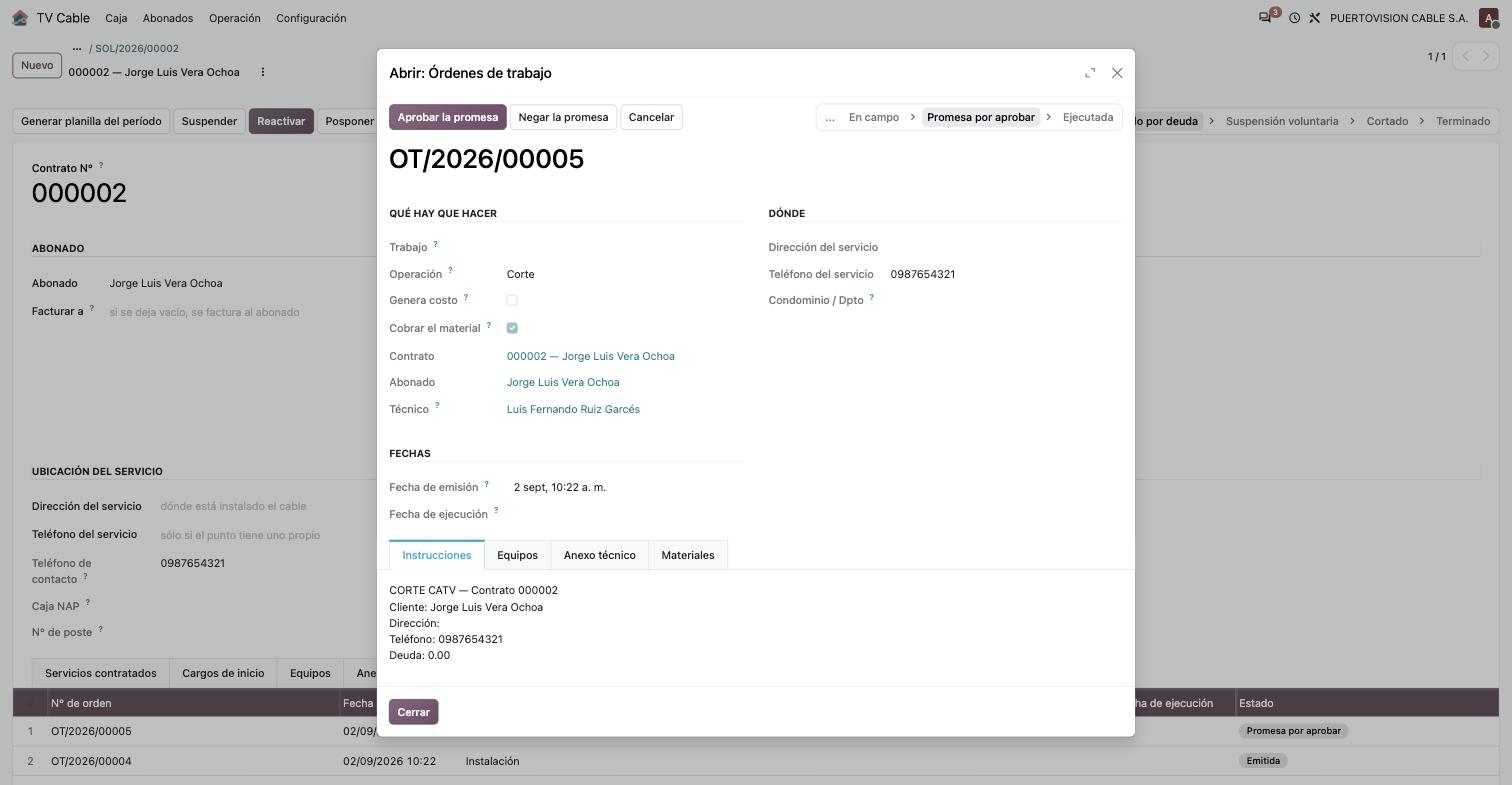This screenshot has height=785, width=1512.
Task: Open the Configuración menu
Action: coord(311,18)
